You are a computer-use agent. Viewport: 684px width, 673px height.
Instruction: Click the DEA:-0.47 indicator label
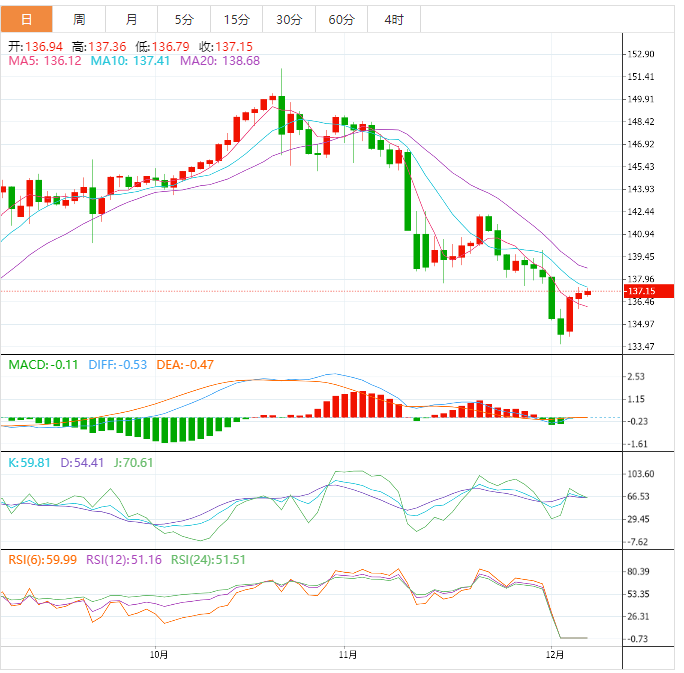[x=185, y=365]
